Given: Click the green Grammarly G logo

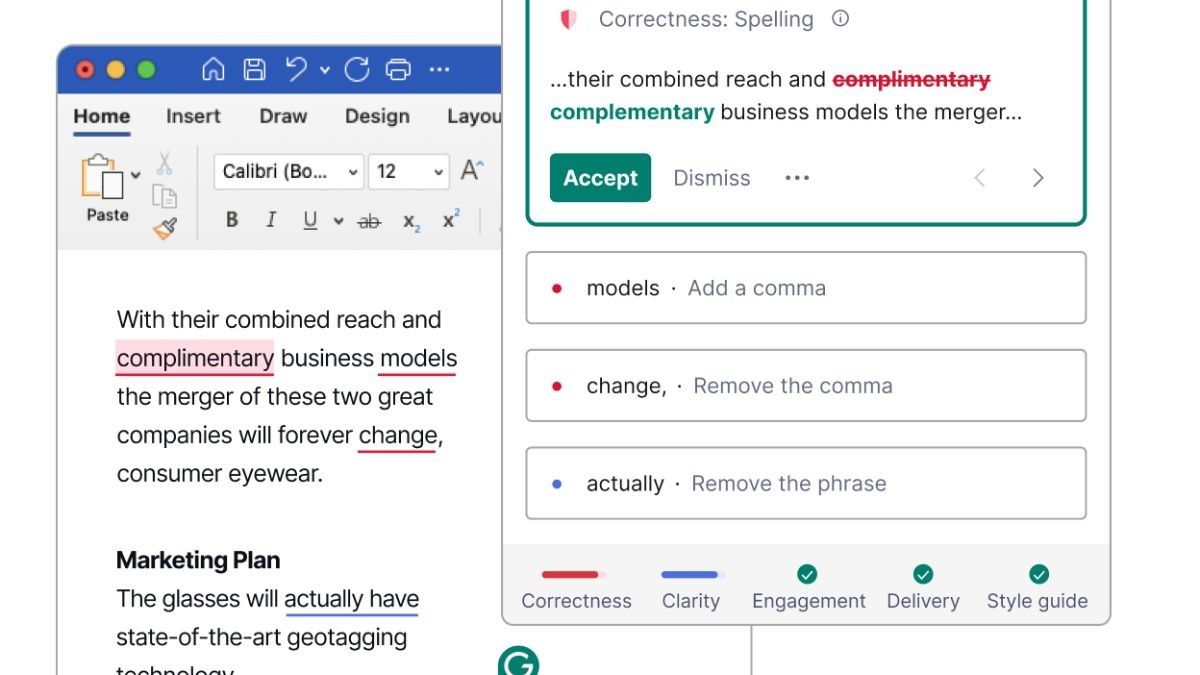Looking at the screenshot, I should [x=518, y=661].
